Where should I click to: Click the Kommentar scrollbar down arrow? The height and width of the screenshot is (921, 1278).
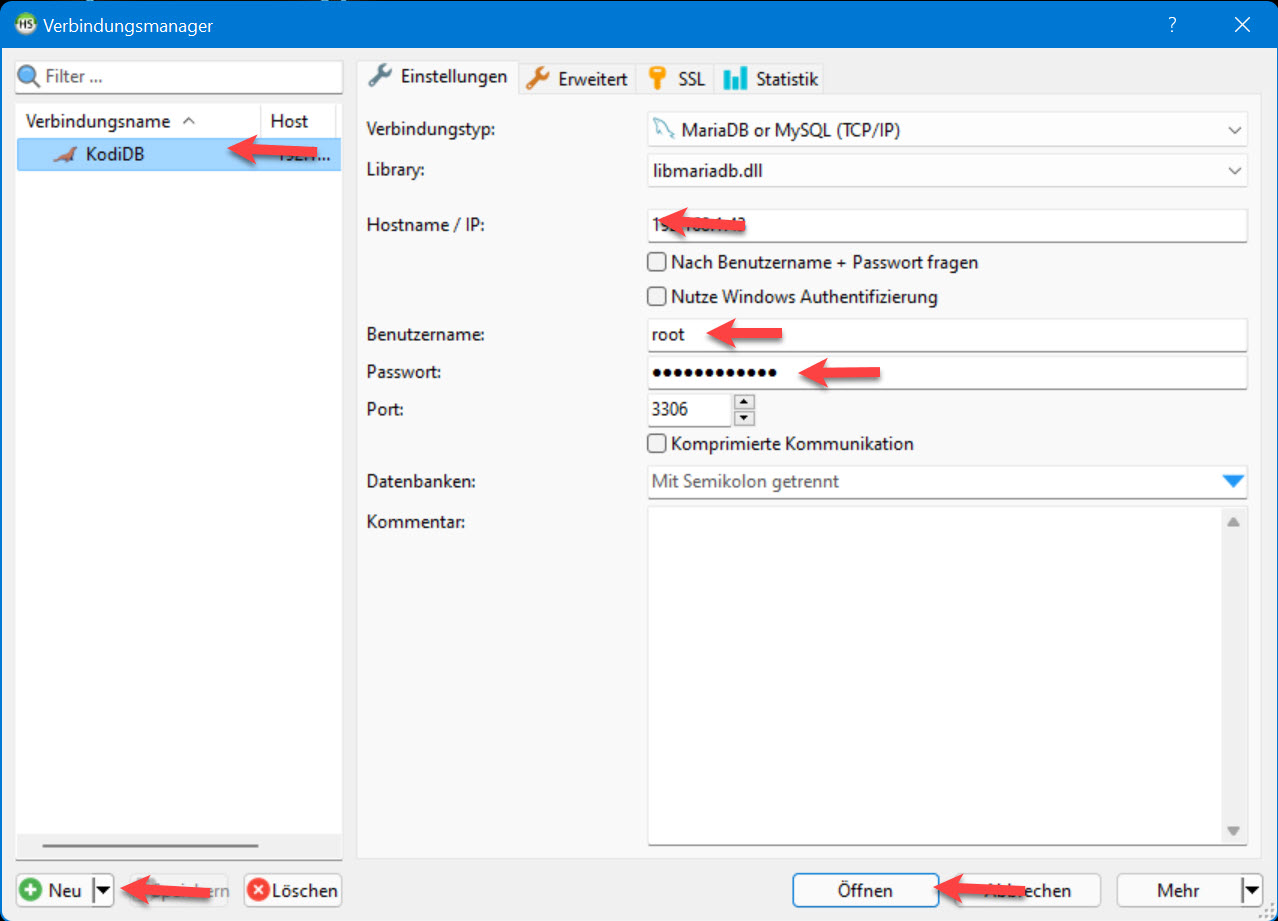click(x=1234, y=830)
